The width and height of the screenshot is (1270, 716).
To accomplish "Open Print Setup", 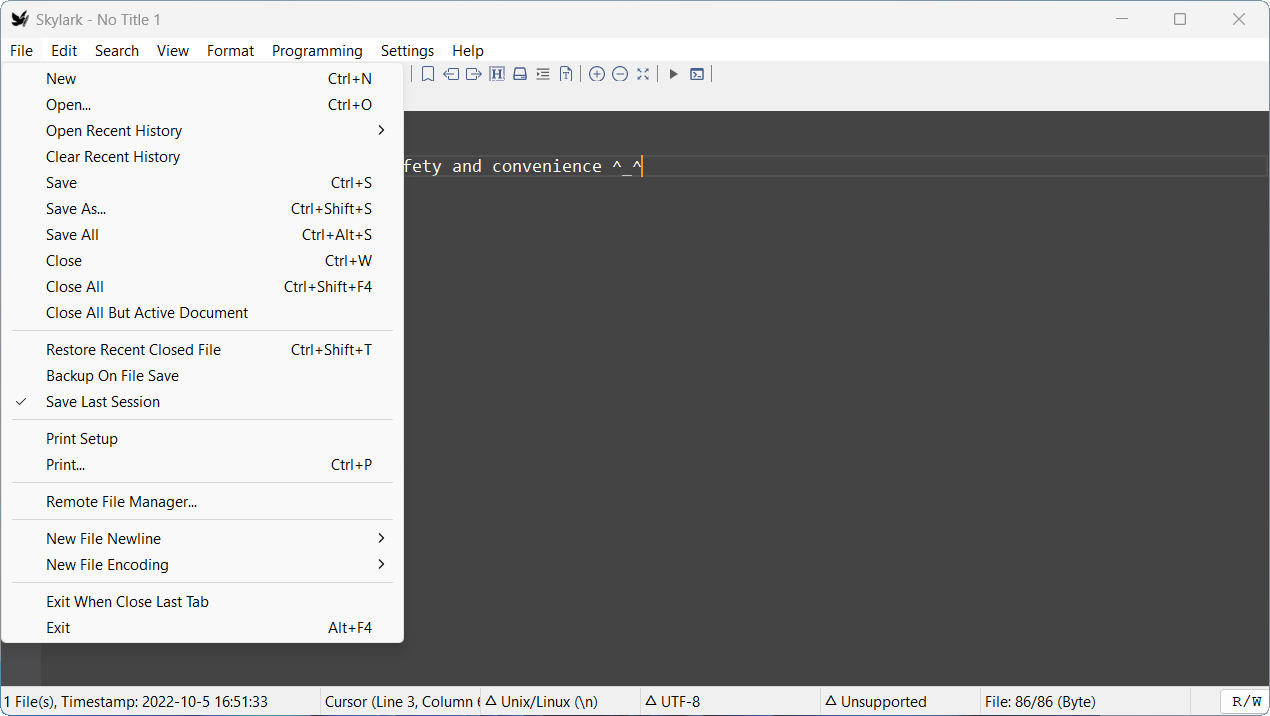I will pyautogui.click(x=202, y=439).
